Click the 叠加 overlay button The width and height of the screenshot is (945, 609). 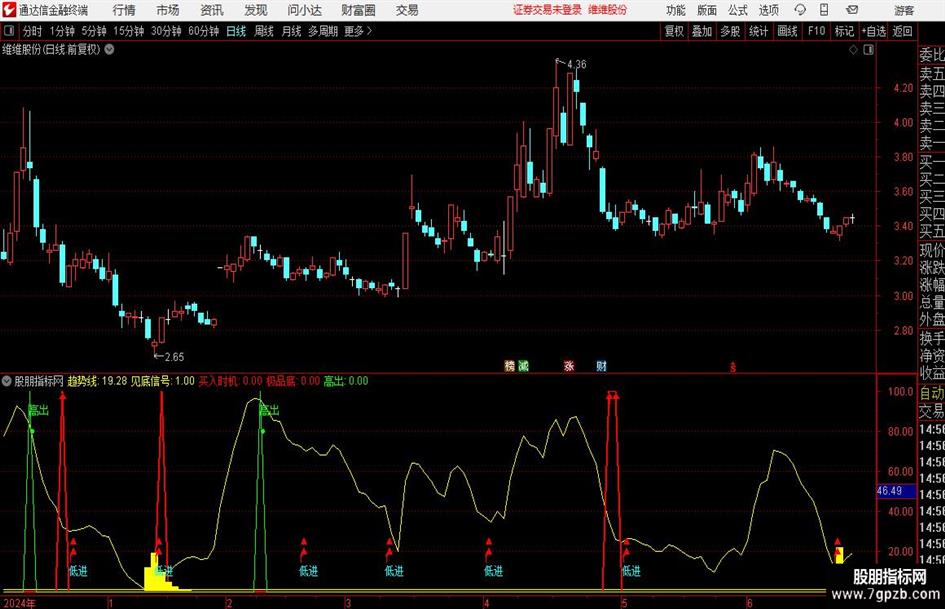pos(702,31)
